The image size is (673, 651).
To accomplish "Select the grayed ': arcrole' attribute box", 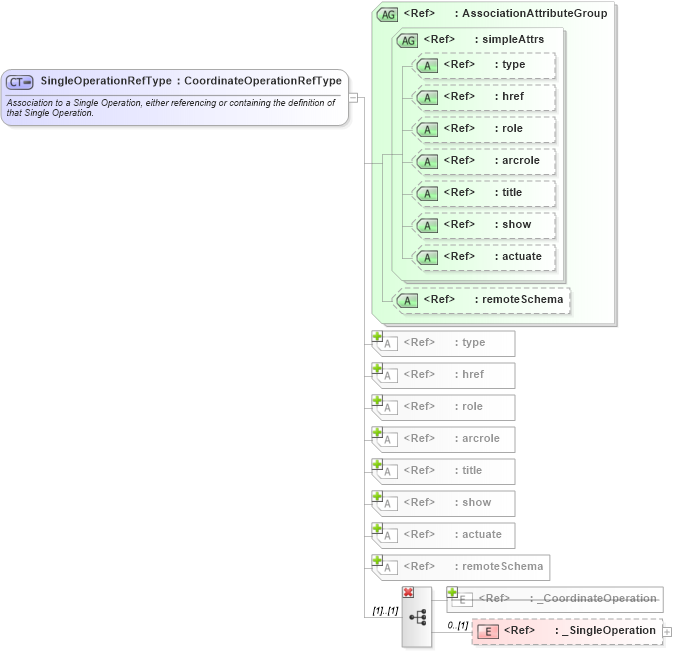I will [443, 439].
